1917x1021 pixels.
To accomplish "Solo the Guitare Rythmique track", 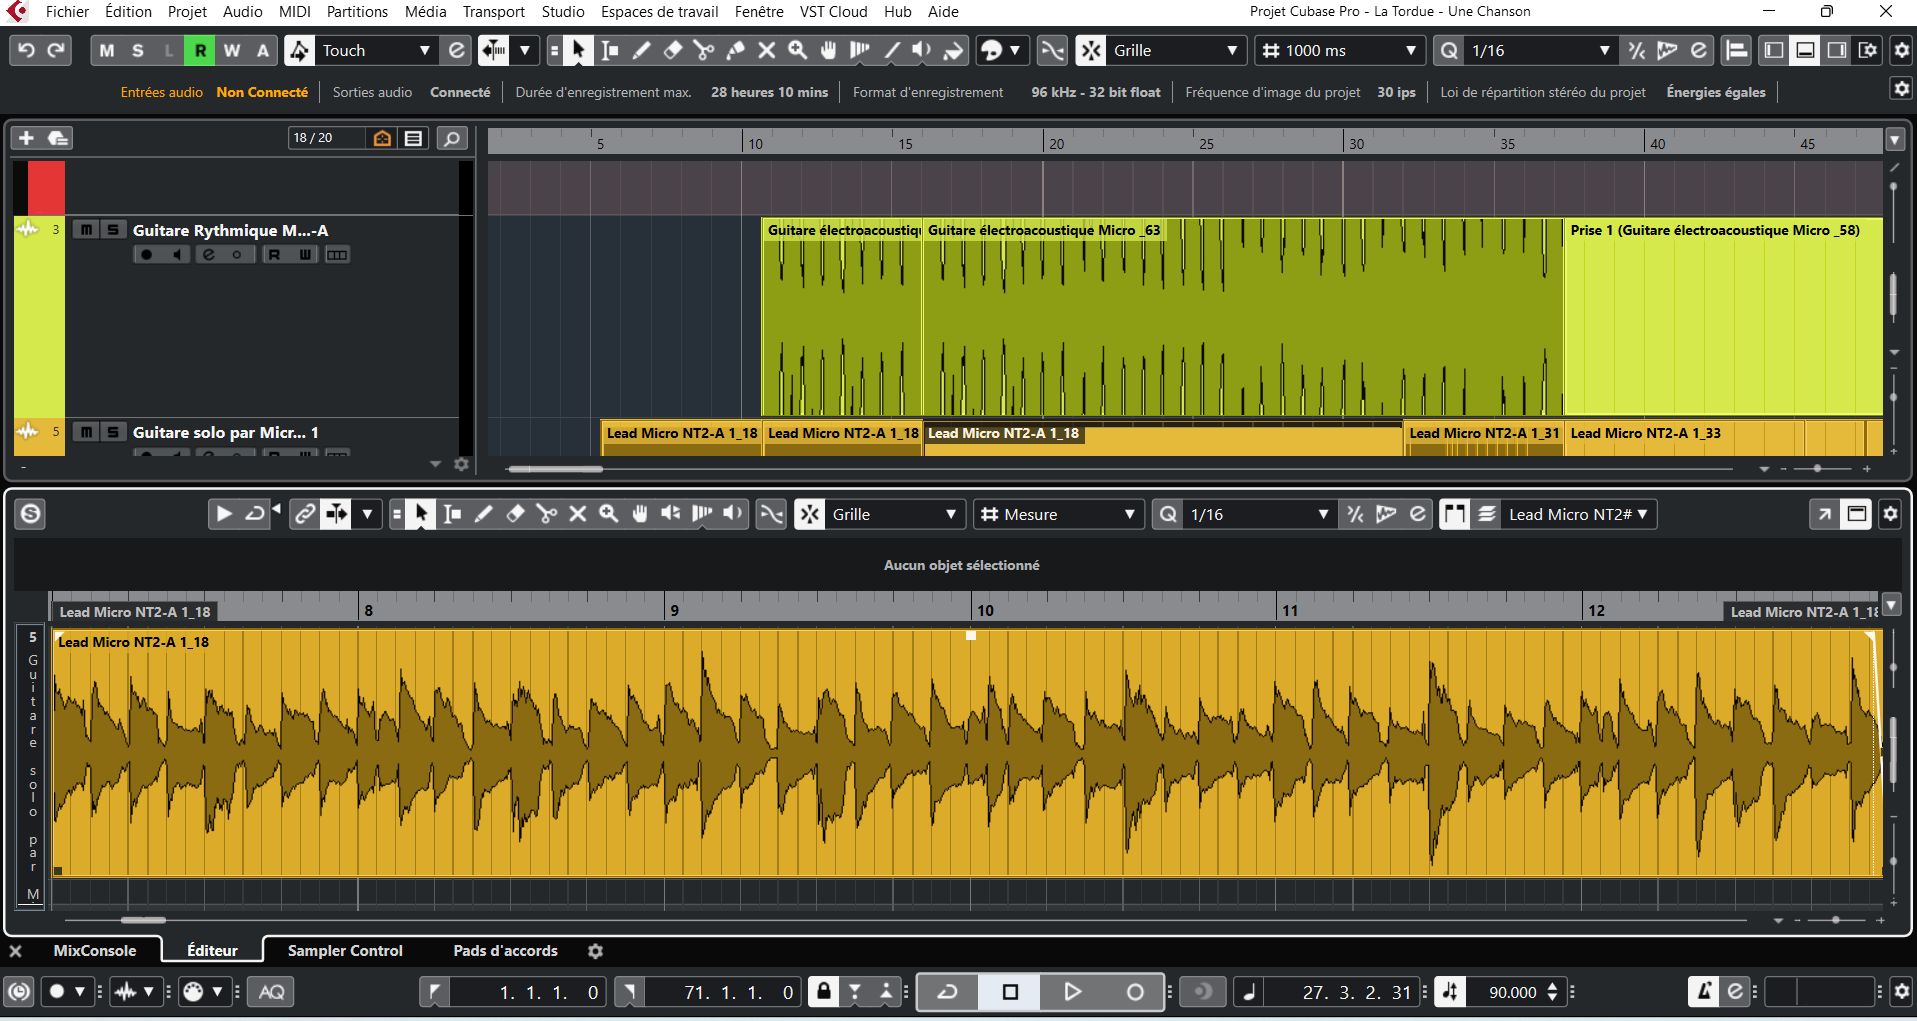I will pos(113,230).
